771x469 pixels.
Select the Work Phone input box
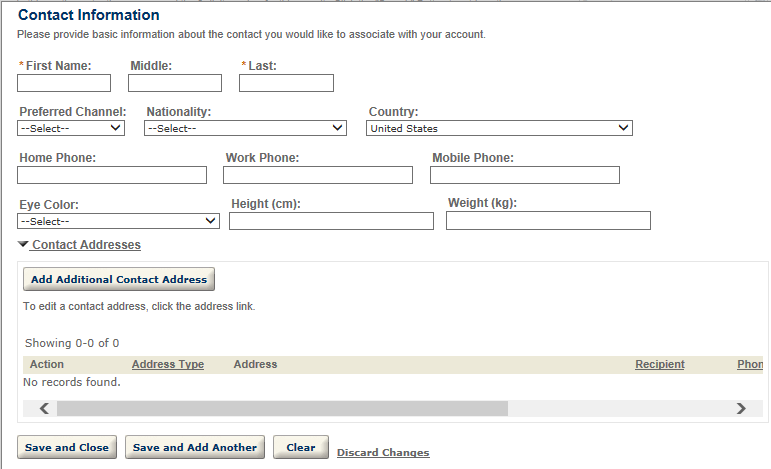tap(318, 175)
